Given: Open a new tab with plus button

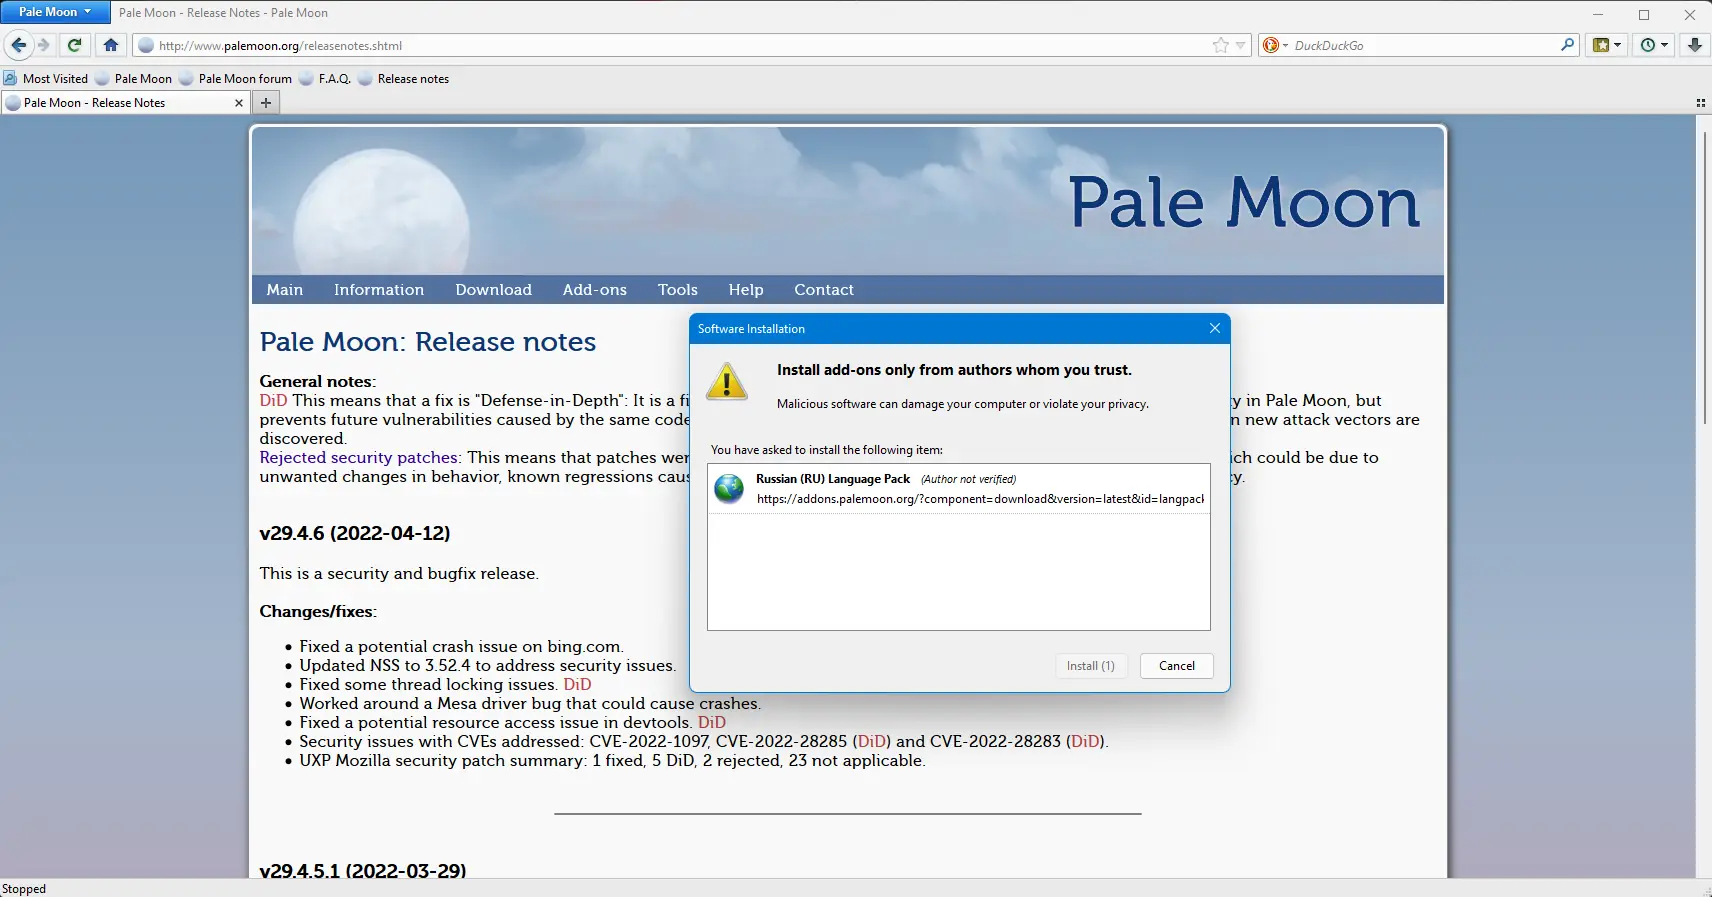Looking at the screenshot, I should point(266,103).
